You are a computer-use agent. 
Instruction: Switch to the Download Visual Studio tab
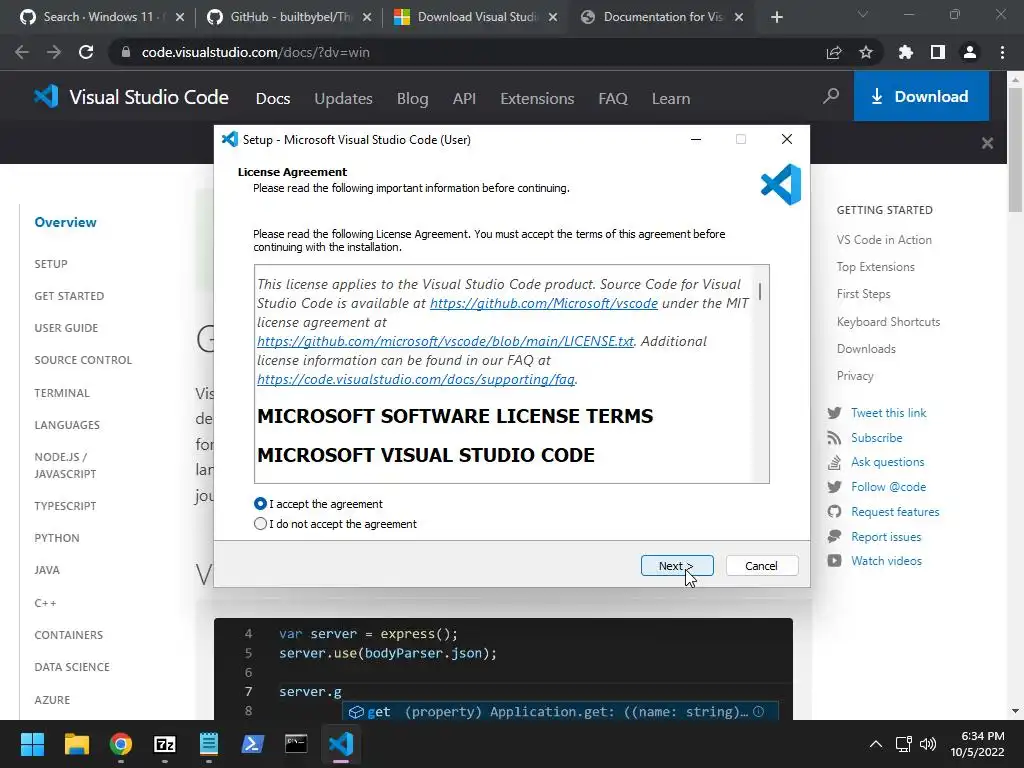pyautogui.click(x=477, y=17)
